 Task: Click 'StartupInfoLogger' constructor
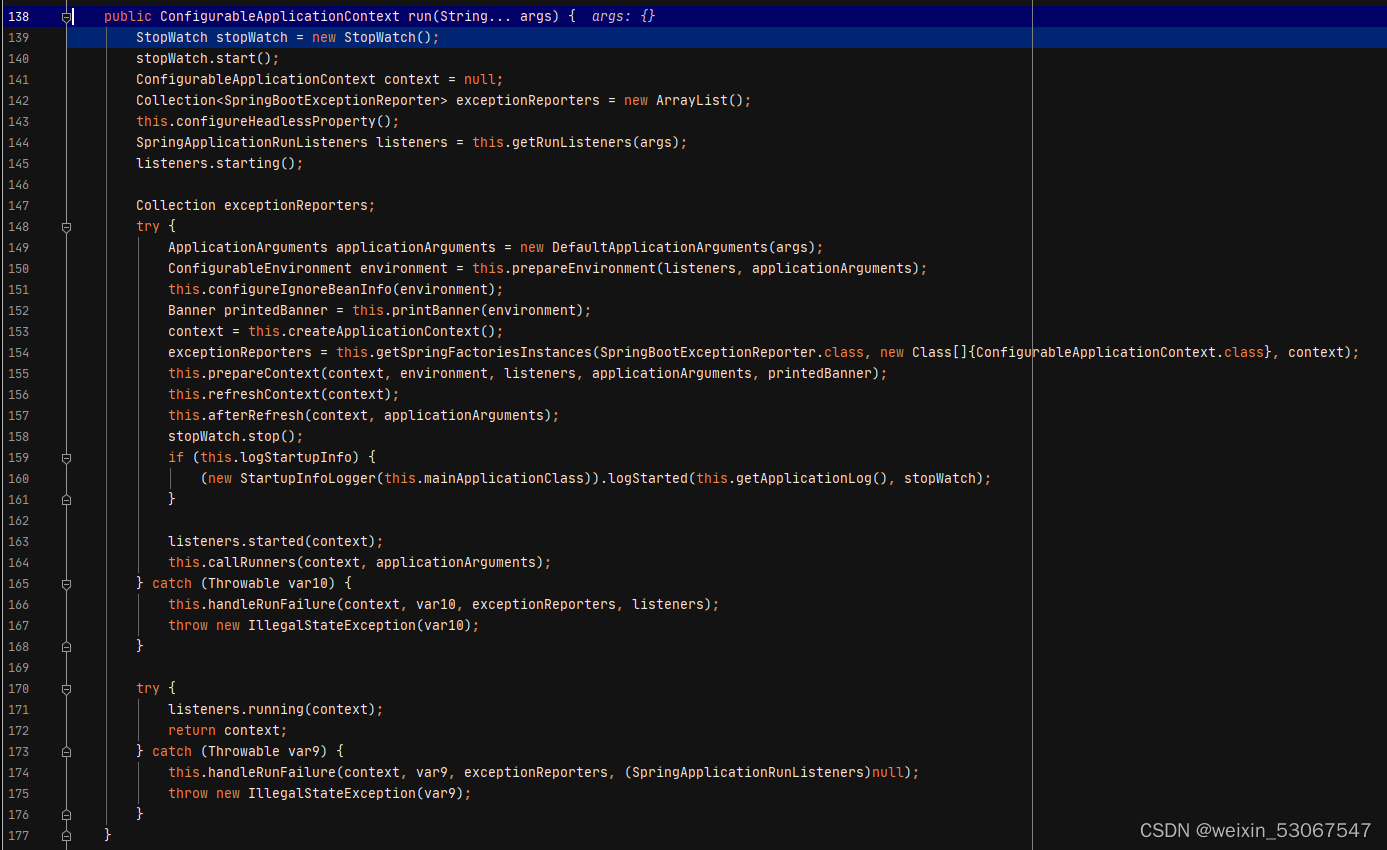pos(308,479)
